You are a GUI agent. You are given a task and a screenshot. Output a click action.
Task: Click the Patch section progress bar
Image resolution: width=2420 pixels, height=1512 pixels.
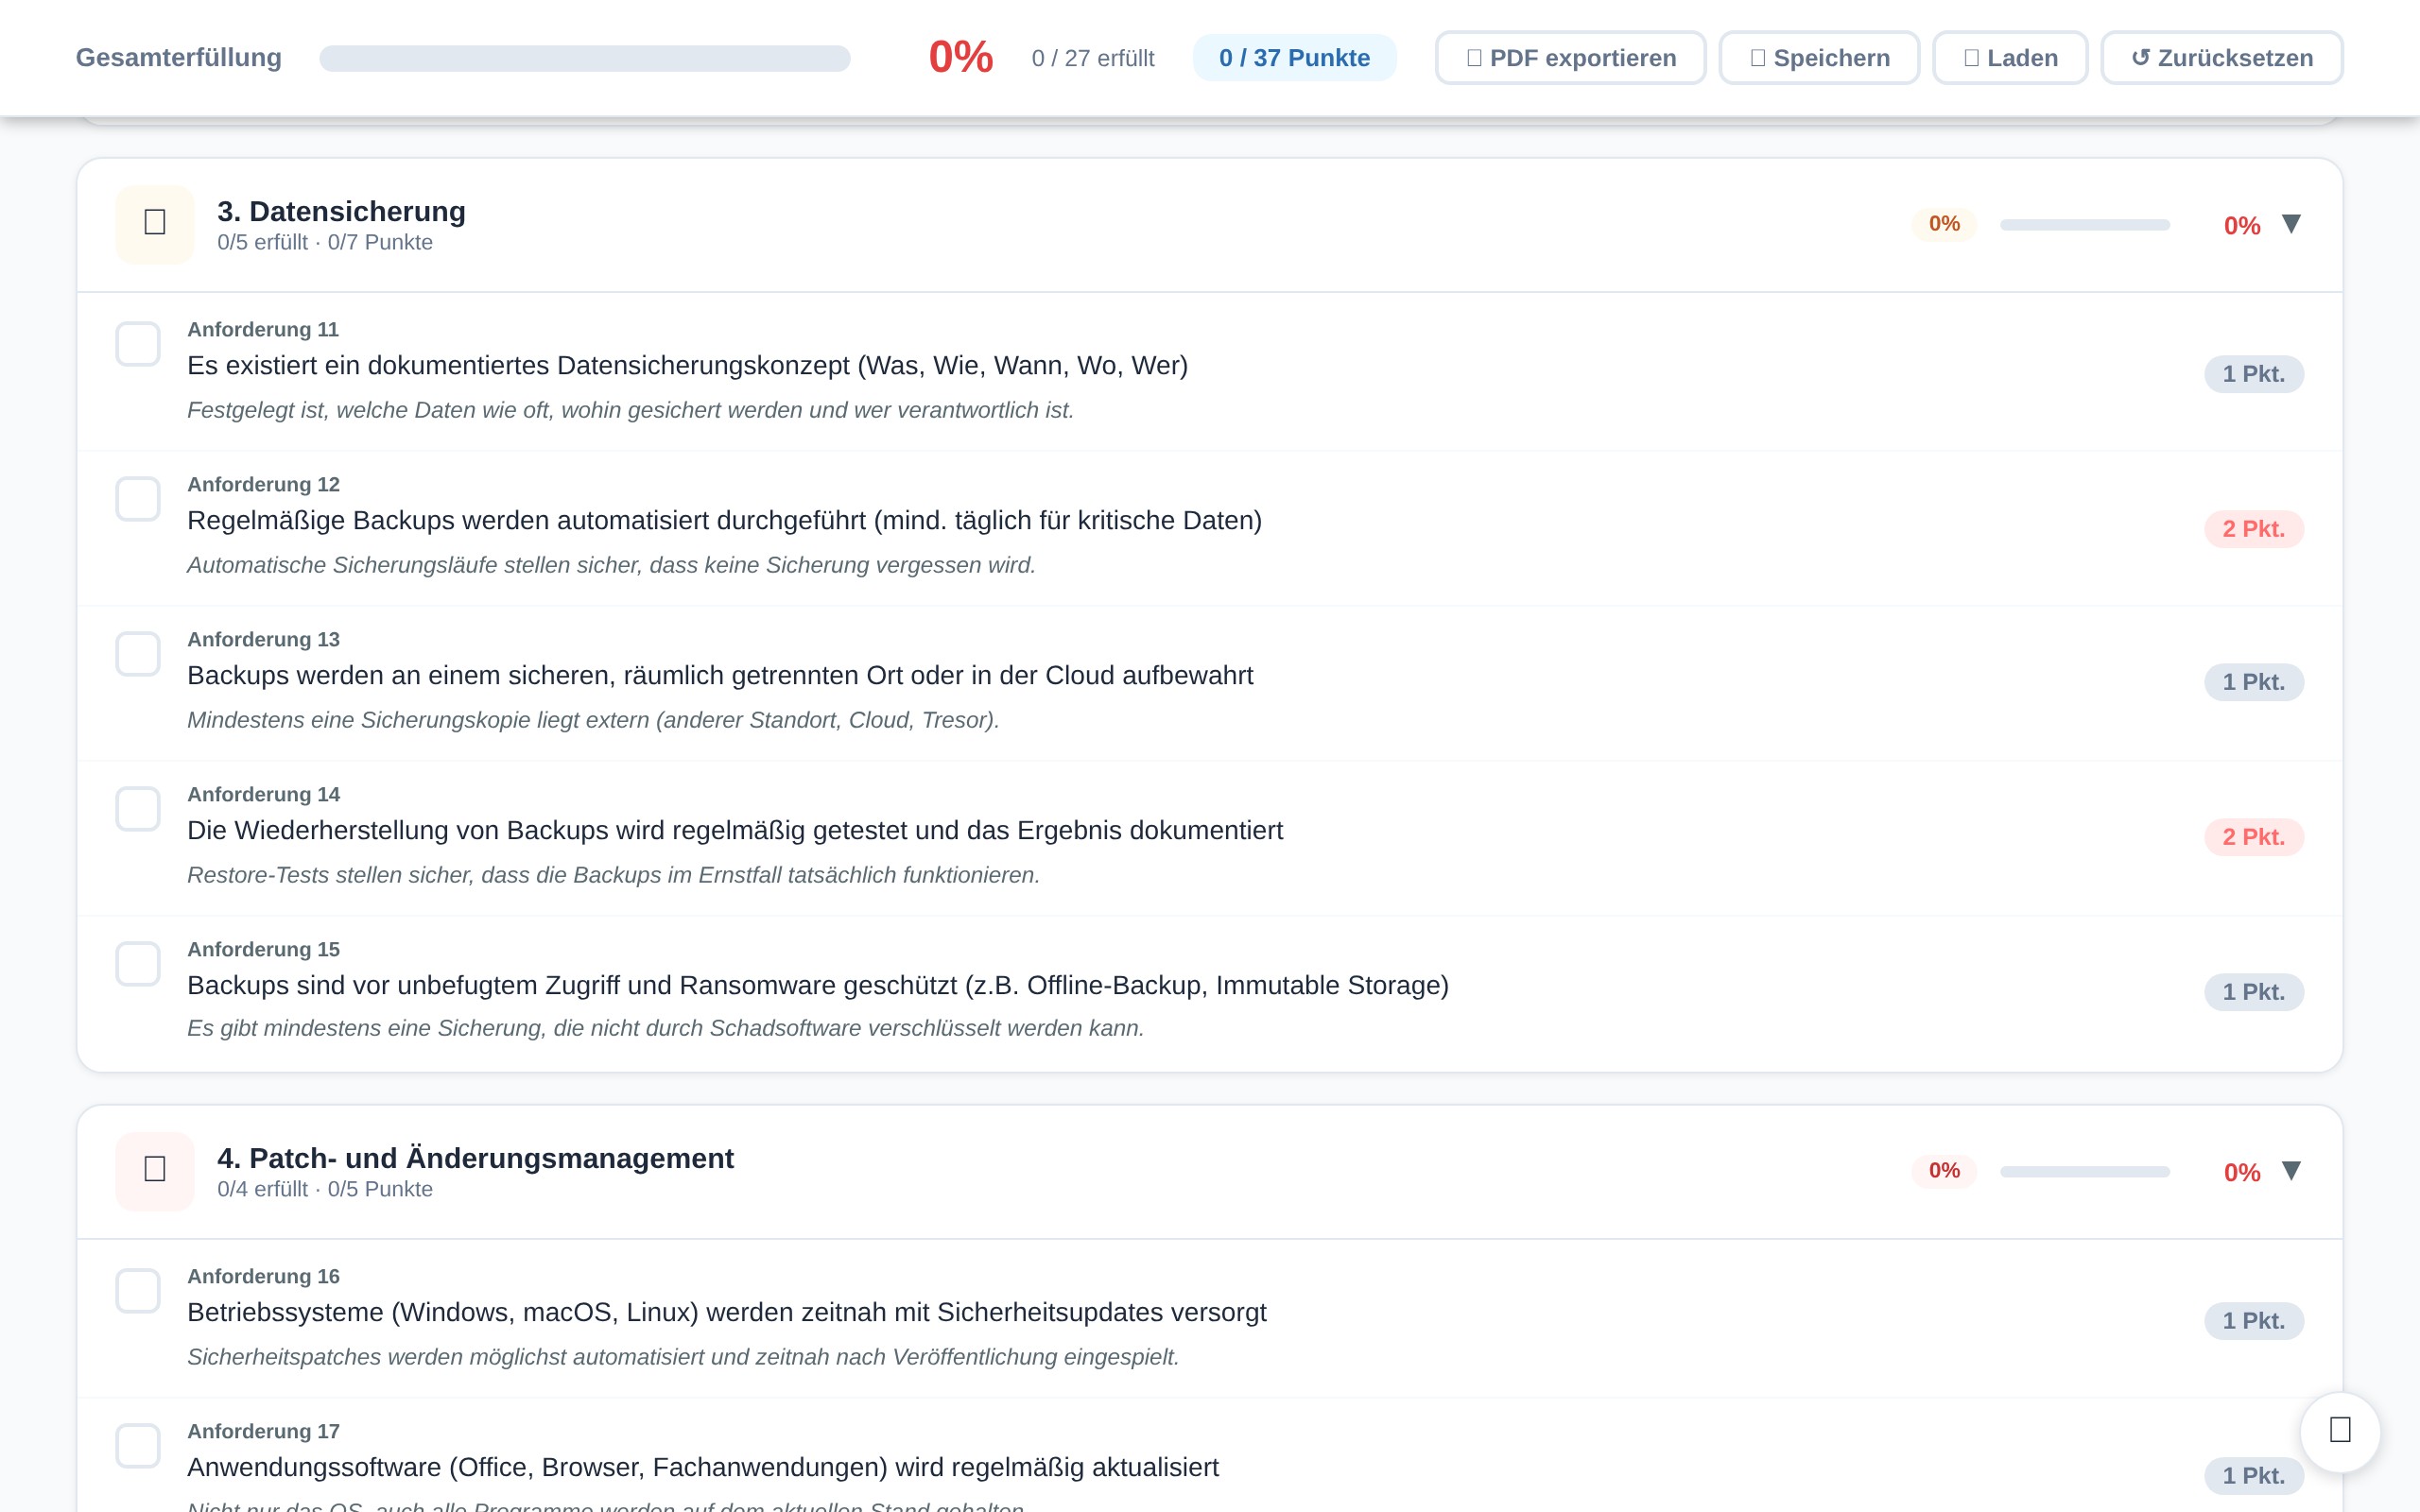point(2085,1172)
